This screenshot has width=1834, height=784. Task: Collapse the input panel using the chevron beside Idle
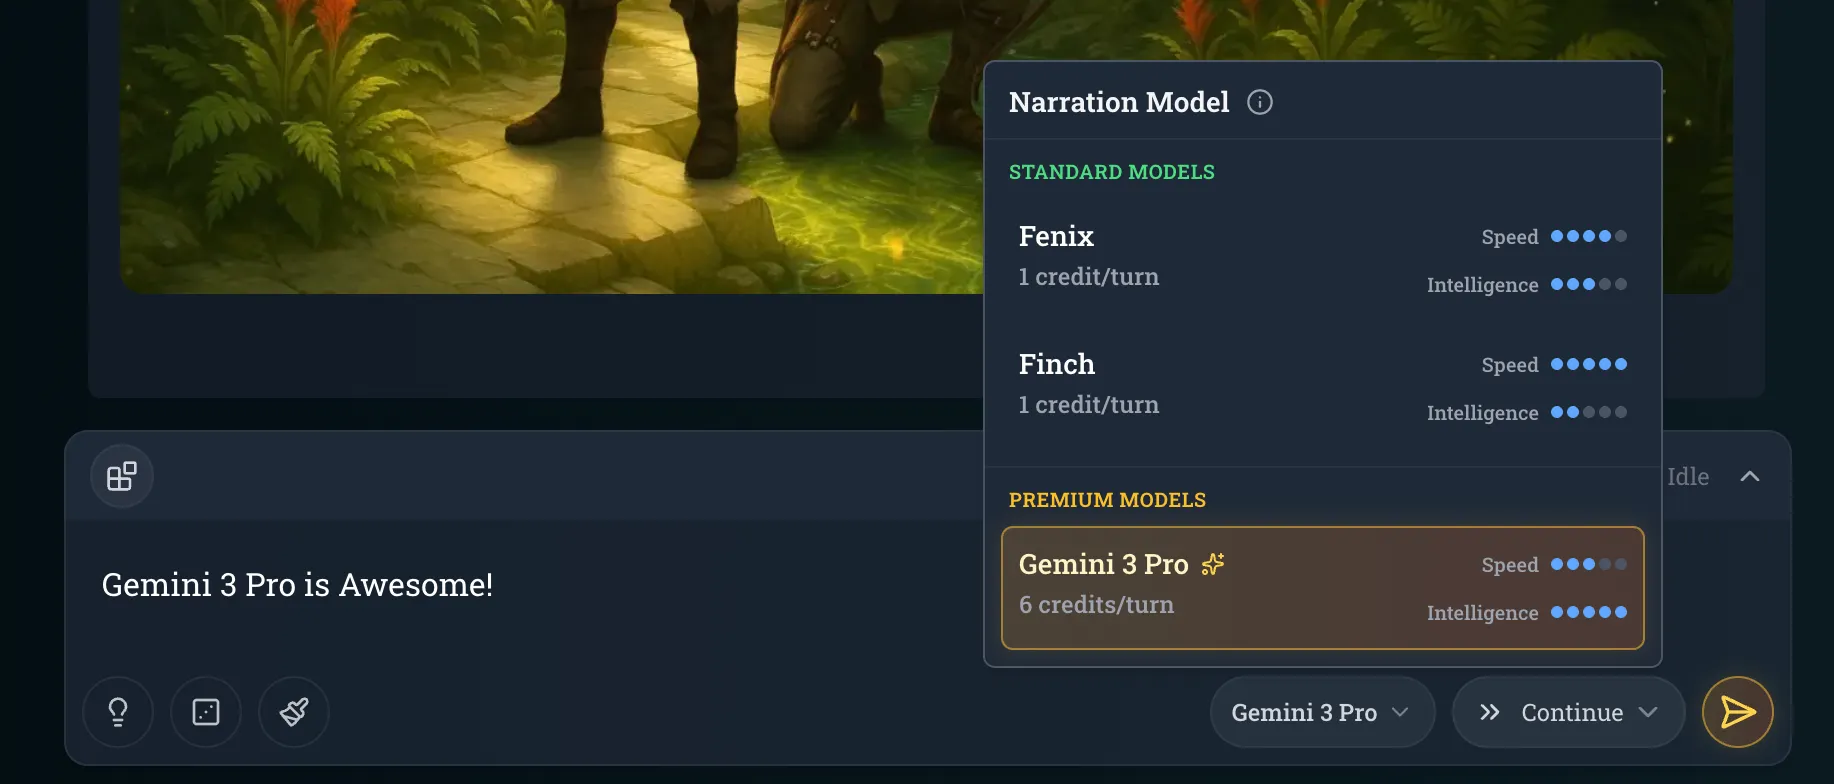1750,476
